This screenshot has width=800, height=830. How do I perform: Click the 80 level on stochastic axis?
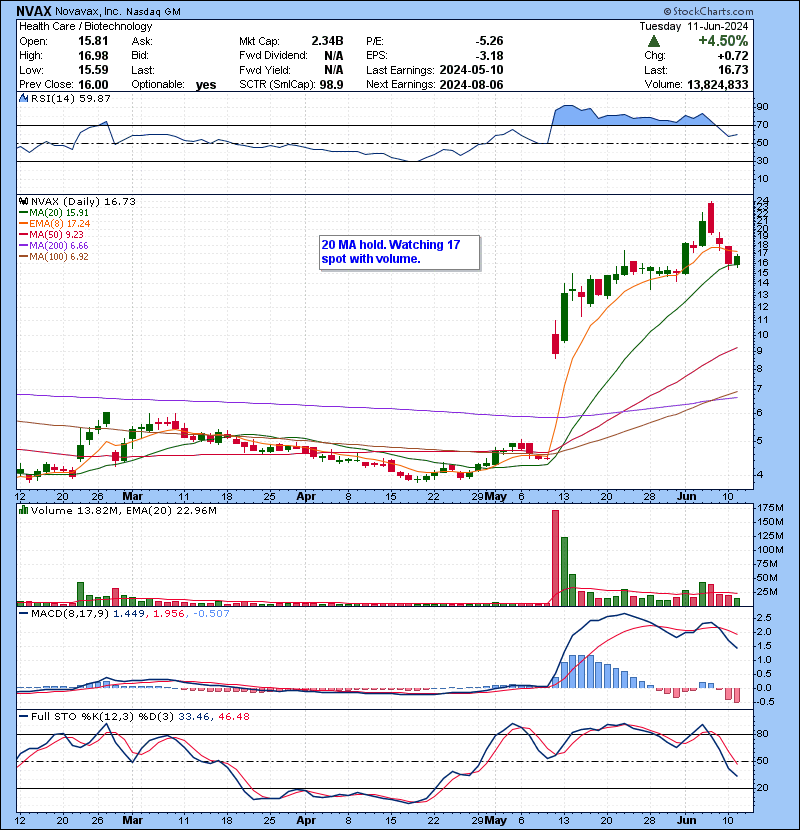point(762,734)
